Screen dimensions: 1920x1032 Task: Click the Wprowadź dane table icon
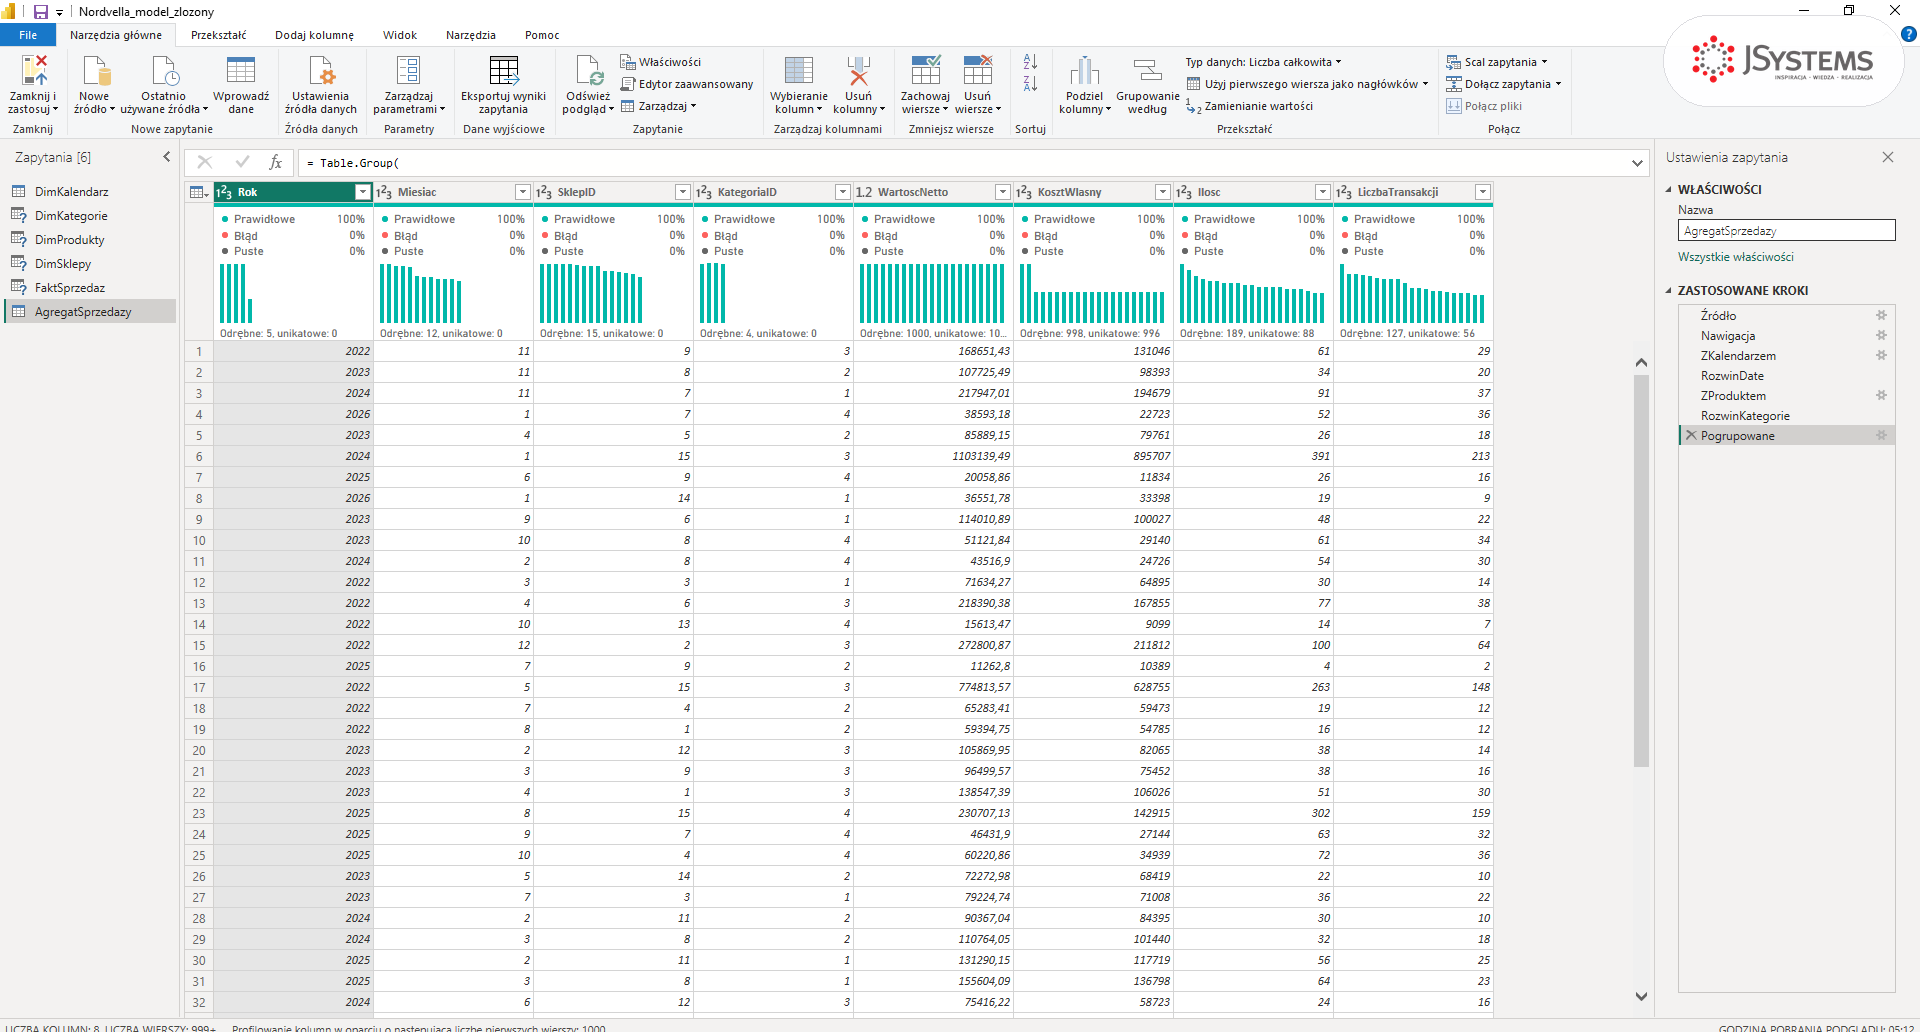(241, 71)
